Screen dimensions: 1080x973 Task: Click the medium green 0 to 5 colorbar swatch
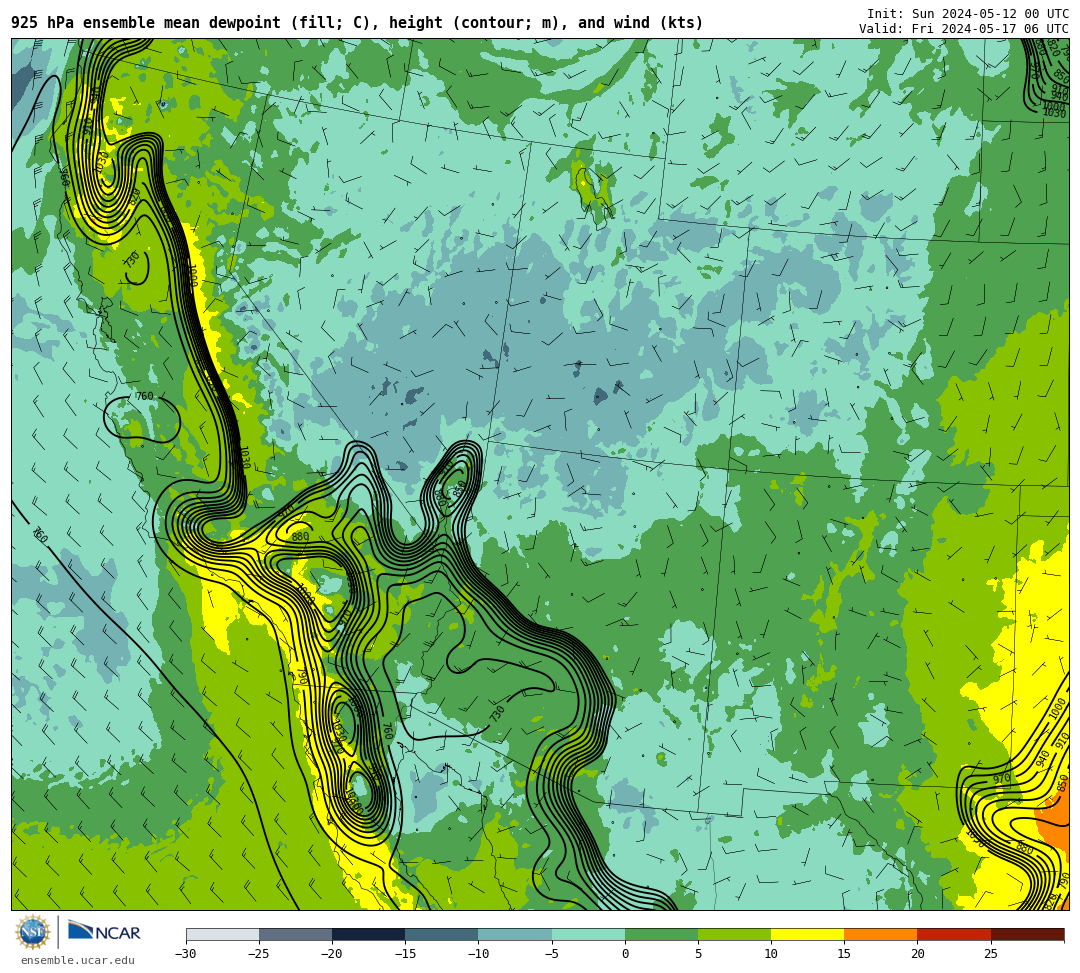click(661, 934)
